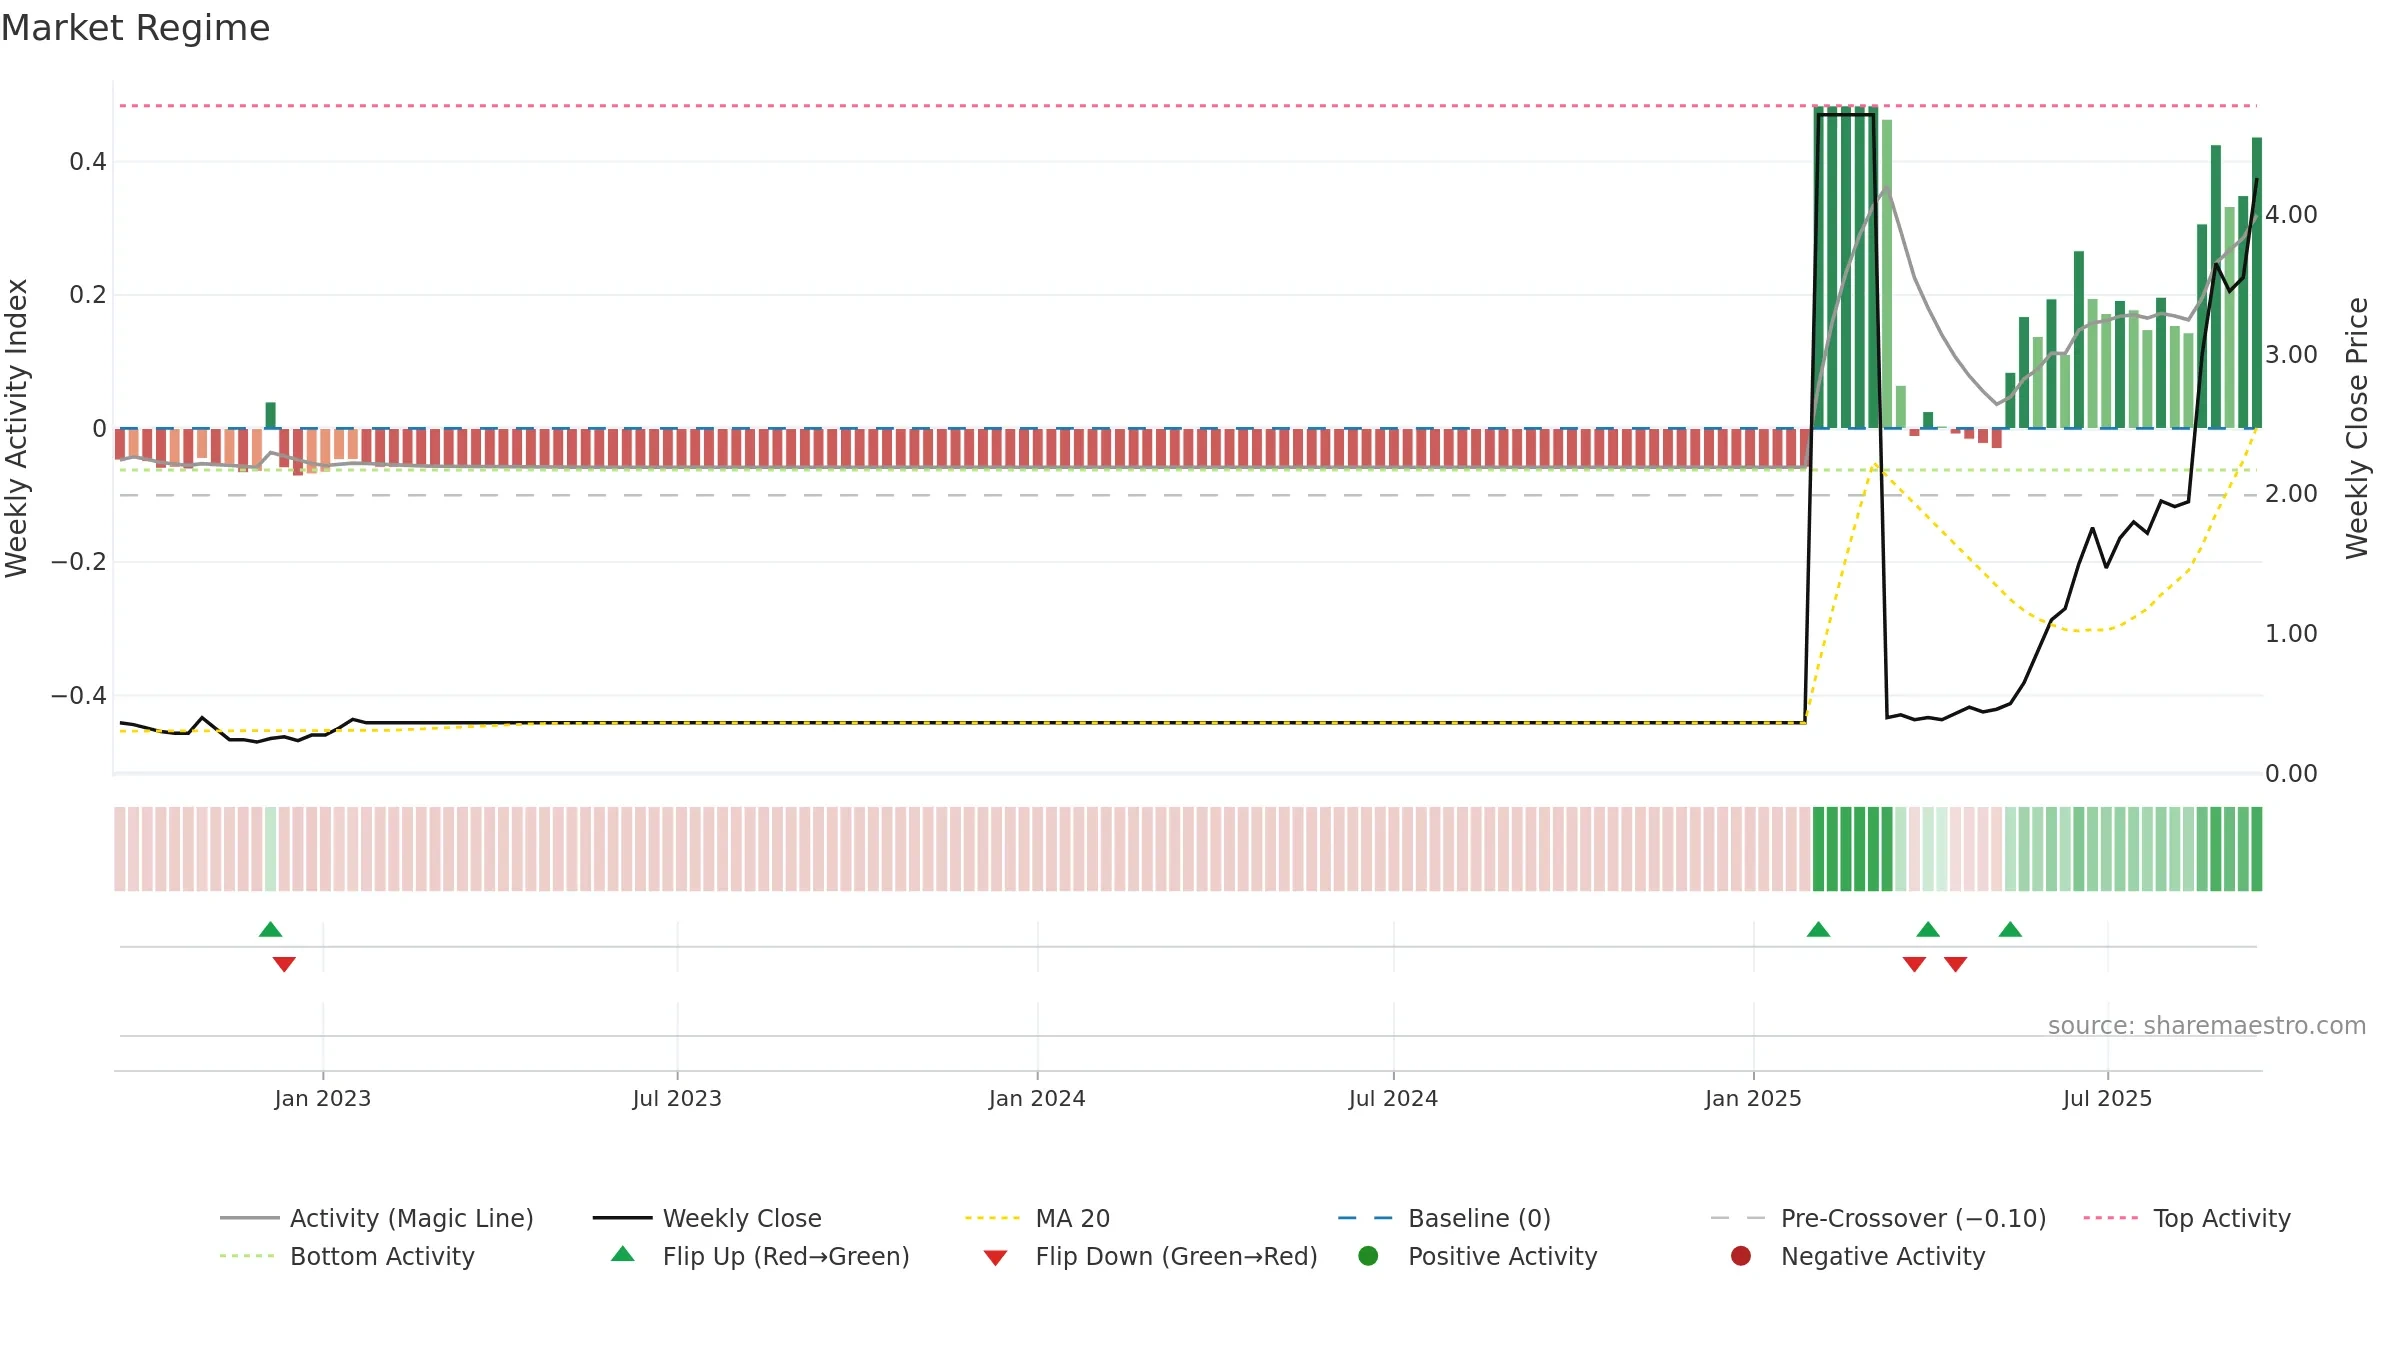The image size is (2400, 1350).
Task: Toggle Weekly Close legend entry
Action: pyautogui.click(x=707, y=1218)
